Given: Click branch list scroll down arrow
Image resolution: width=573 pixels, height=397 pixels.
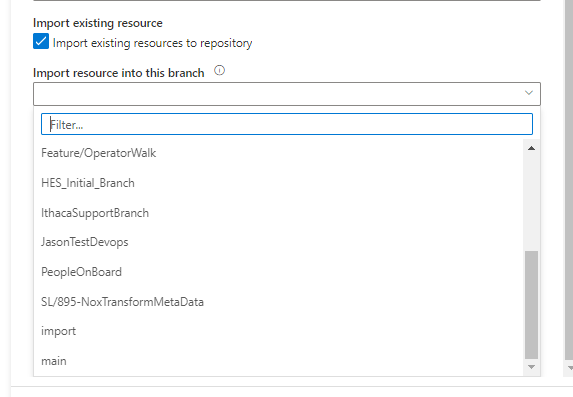Looking at the screenshot, I should tap(531, 367).
